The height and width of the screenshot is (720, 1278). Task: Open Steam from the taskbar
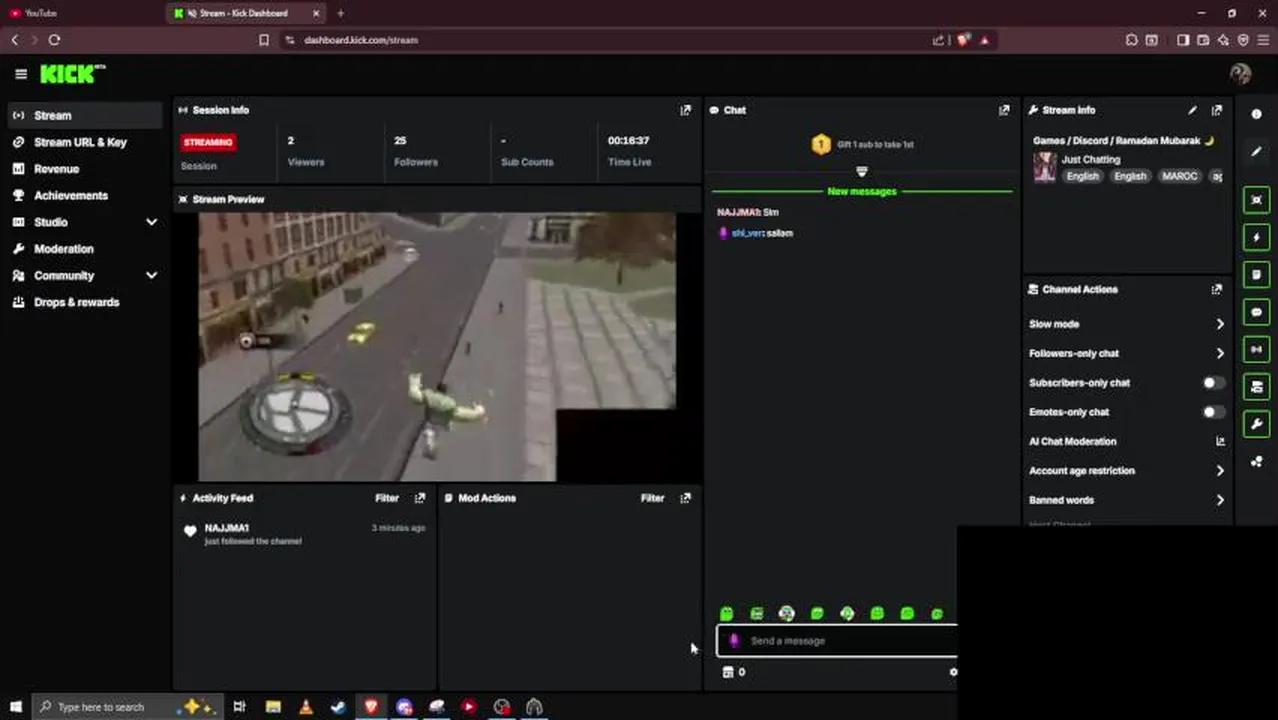click(338, 707)
